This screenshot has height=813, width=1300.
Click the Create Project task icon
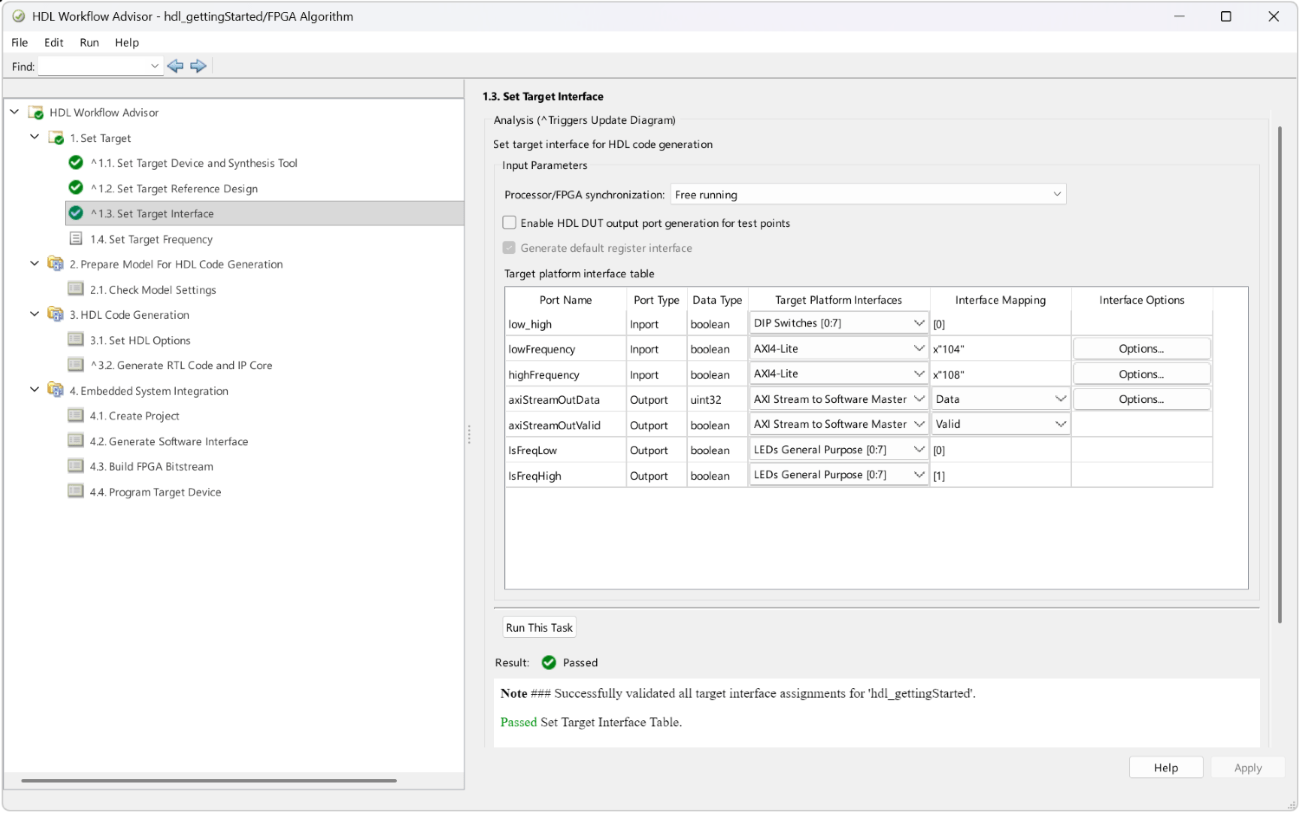coord(76,416)
